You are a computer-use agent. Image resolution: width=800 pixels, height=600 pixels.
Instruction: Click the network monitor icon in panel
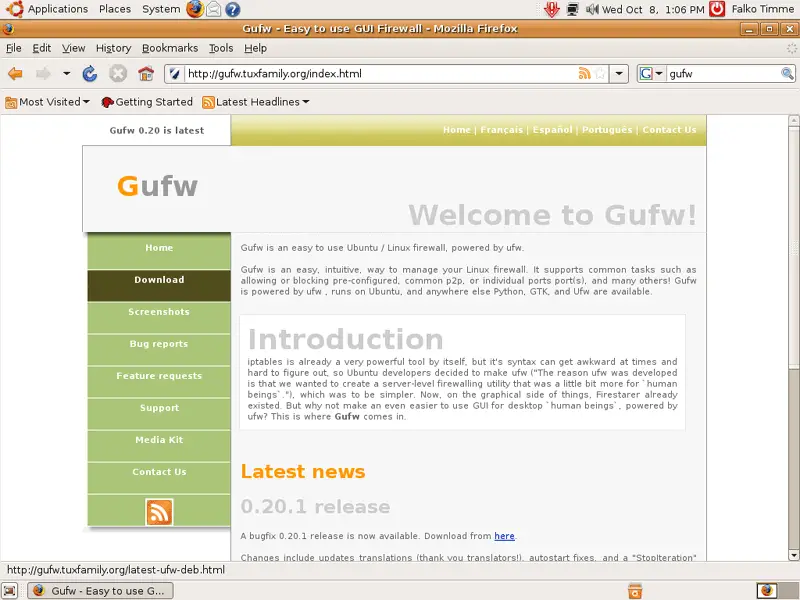click(x=572, y=9)
